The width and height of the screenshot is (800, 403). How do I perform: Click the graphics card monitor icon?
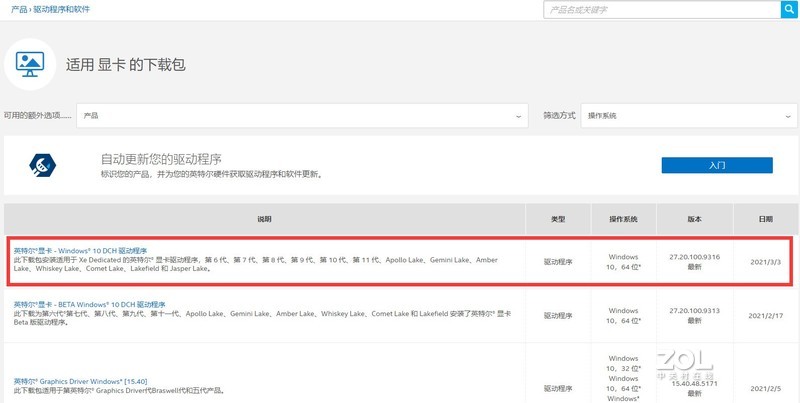point(30,64)
